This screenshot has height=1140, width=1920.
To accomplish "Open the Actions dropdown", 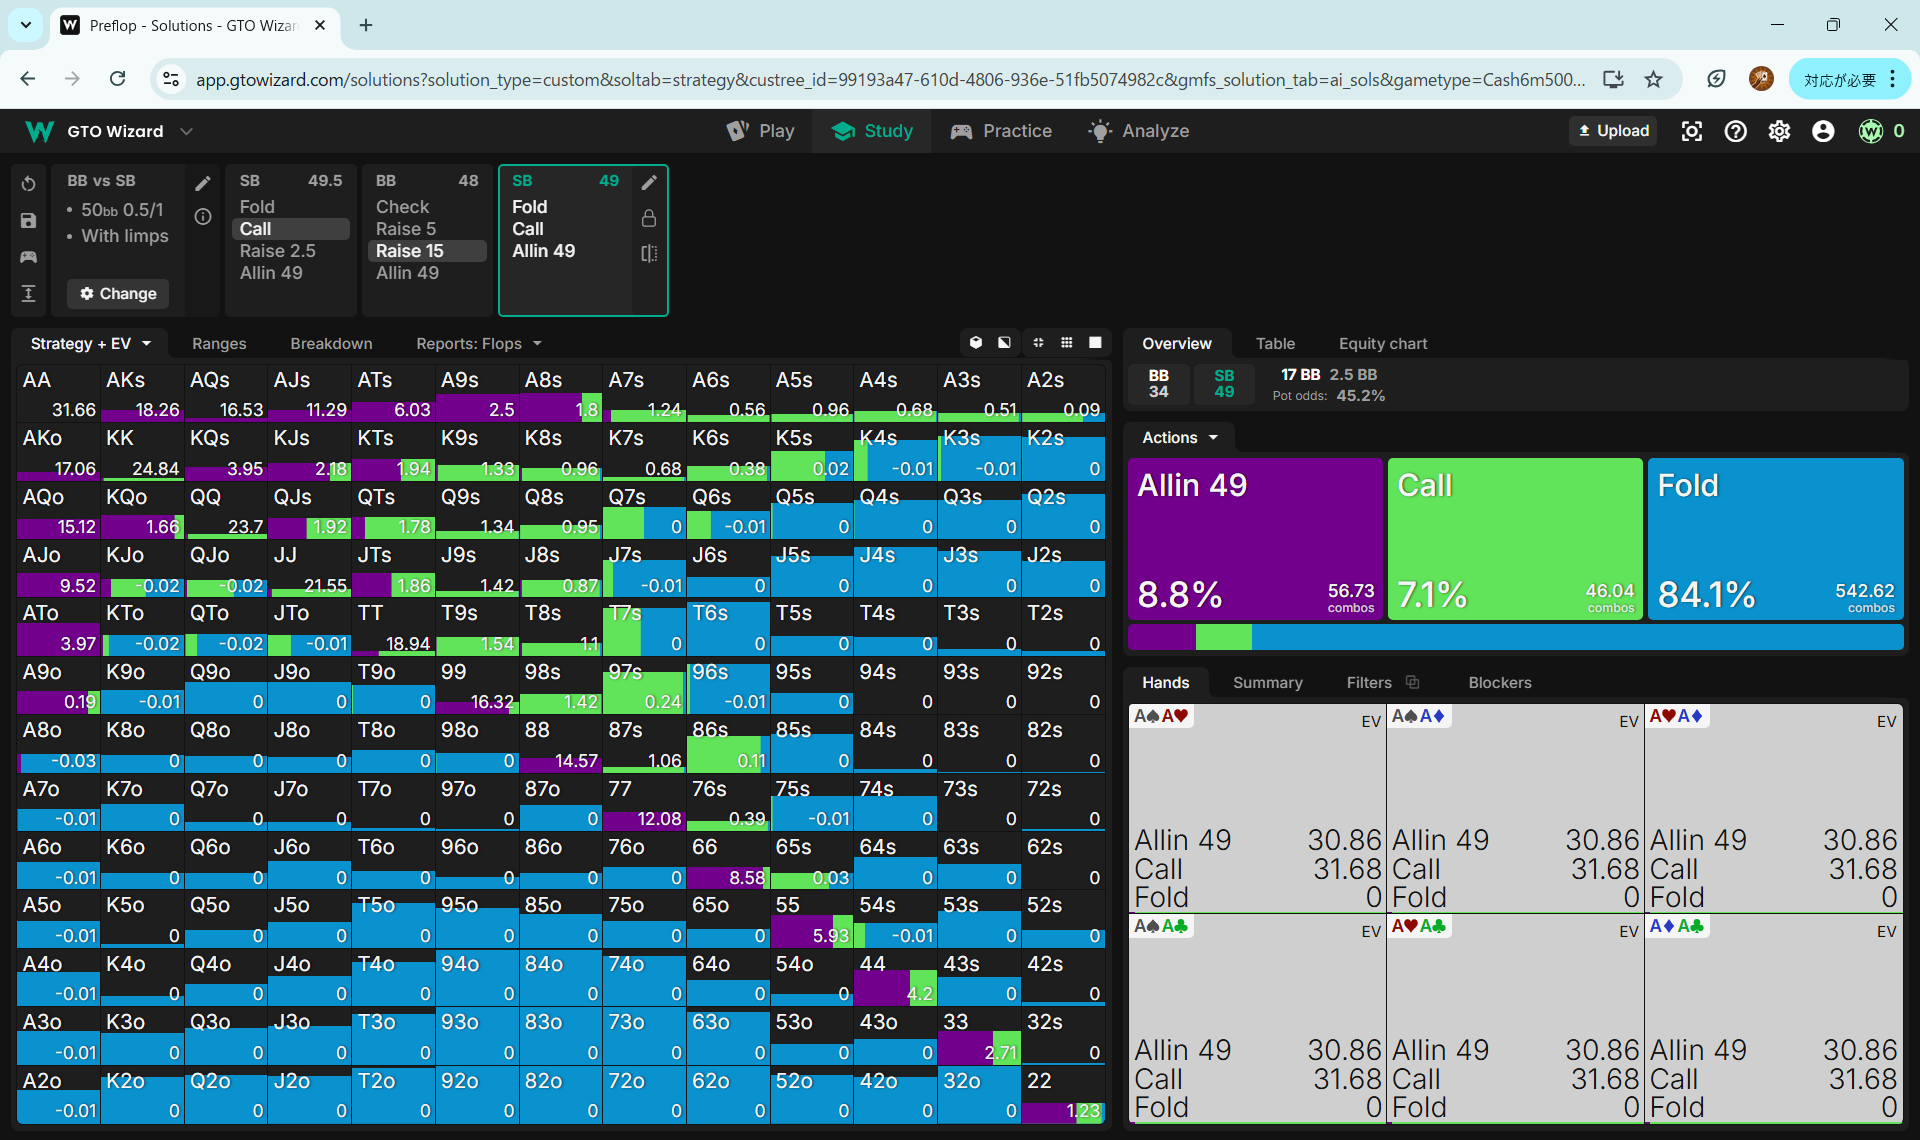I will (1180, 437).
